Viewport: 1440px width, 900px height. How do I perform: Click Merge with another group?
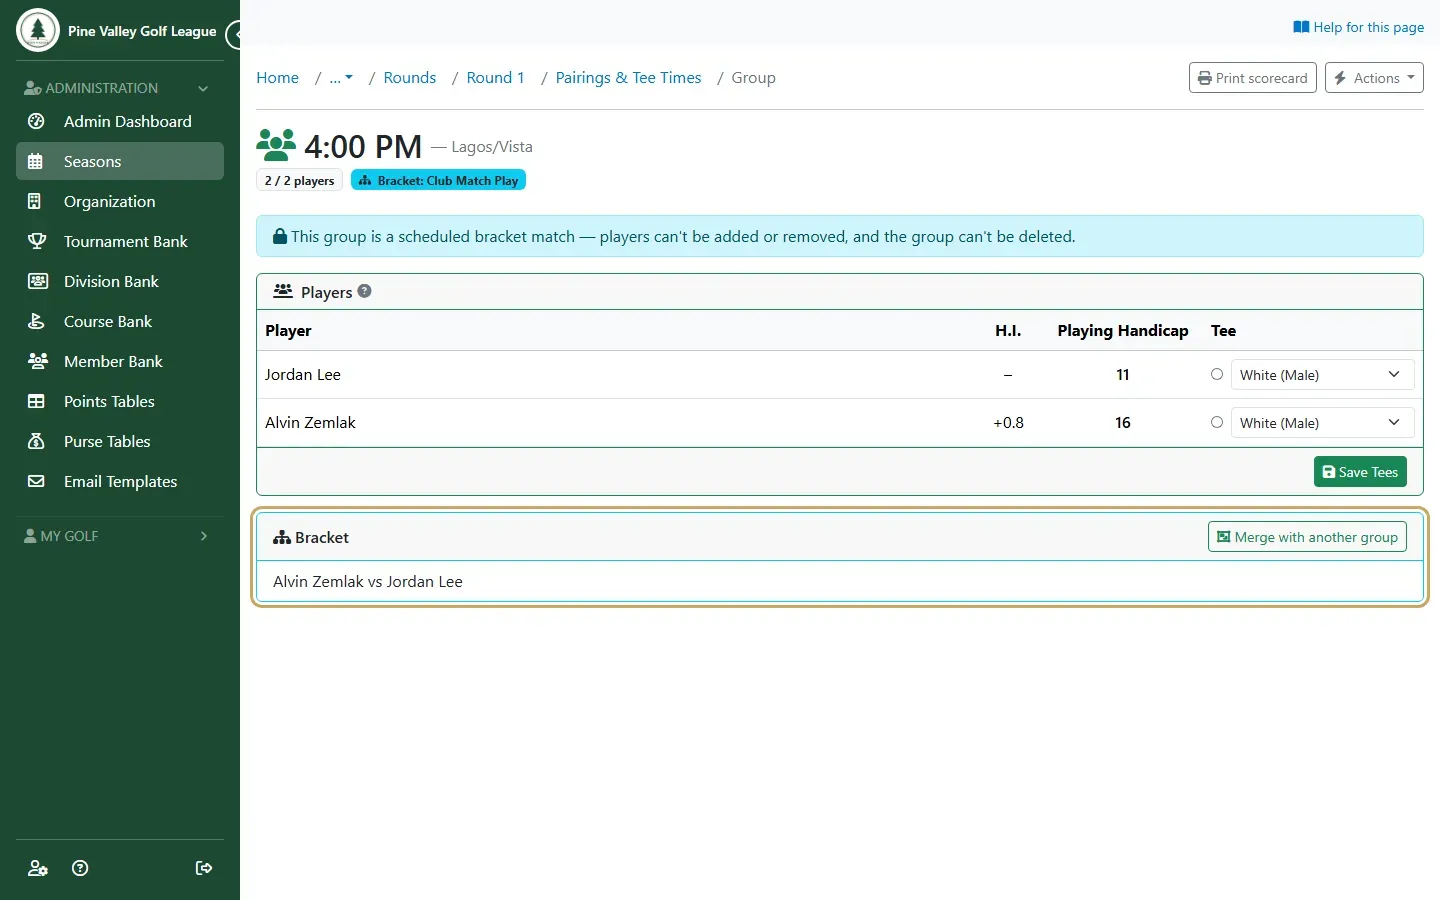(1307, 537)
